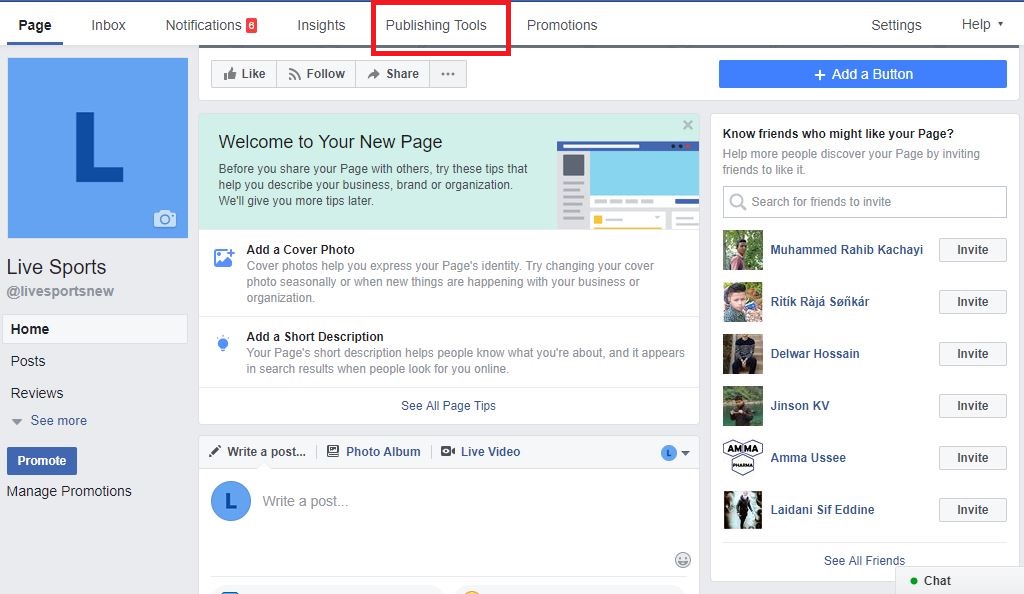
Task: Open Jinson KV name link
Action: (x=799, y=406)
